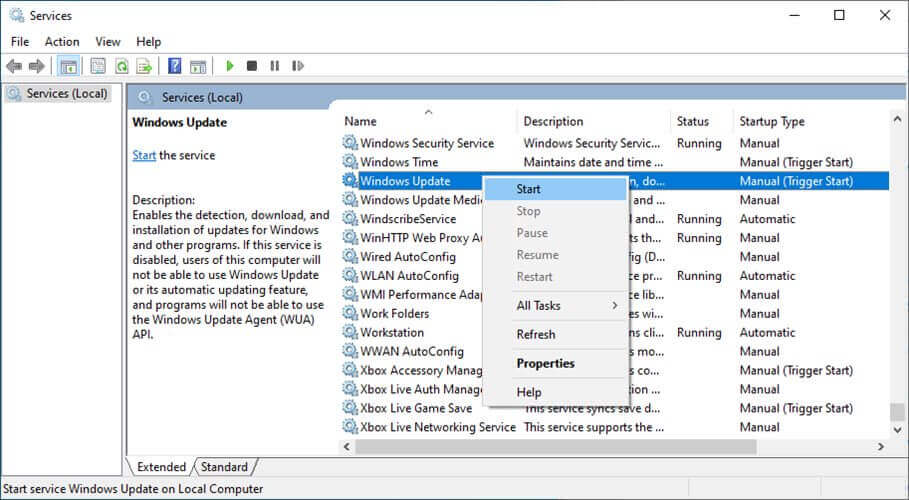This screenshot has height=500, width=909.
Task: Click the gear icon beside Wired AutoConfig
Action: [x=350, y=256]
